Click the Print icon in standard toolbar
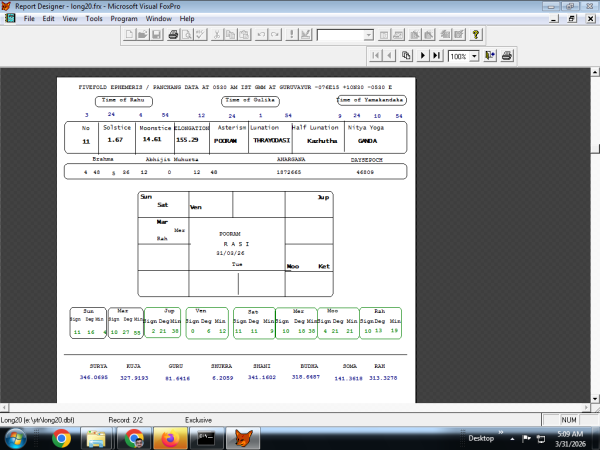Viewport: 600px width, 450px height. (x=173, y=35)
